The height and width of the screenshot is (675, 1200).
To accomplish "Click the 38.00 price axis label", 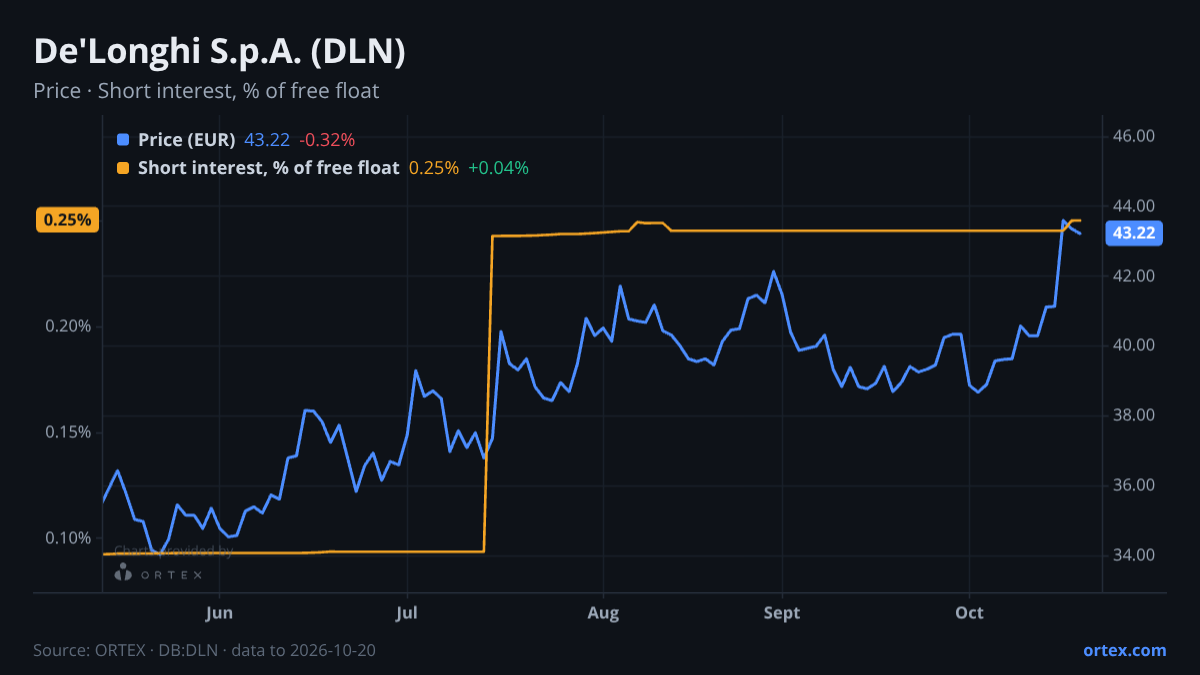I will 1134,416.
